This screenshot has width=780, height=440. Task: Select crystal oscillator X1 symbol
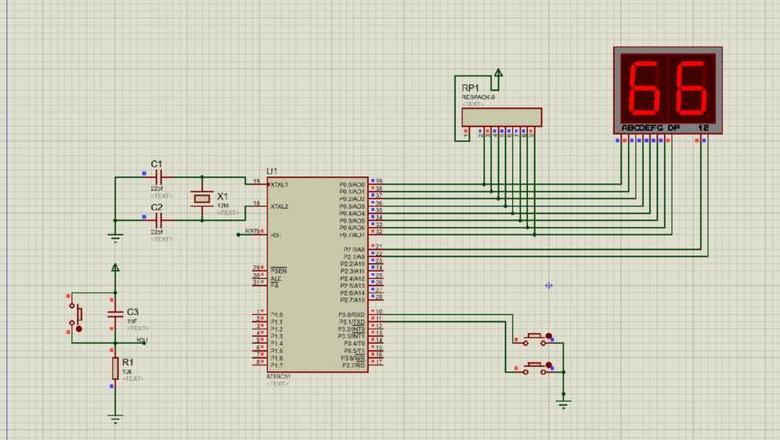click(x=202, y=199)
